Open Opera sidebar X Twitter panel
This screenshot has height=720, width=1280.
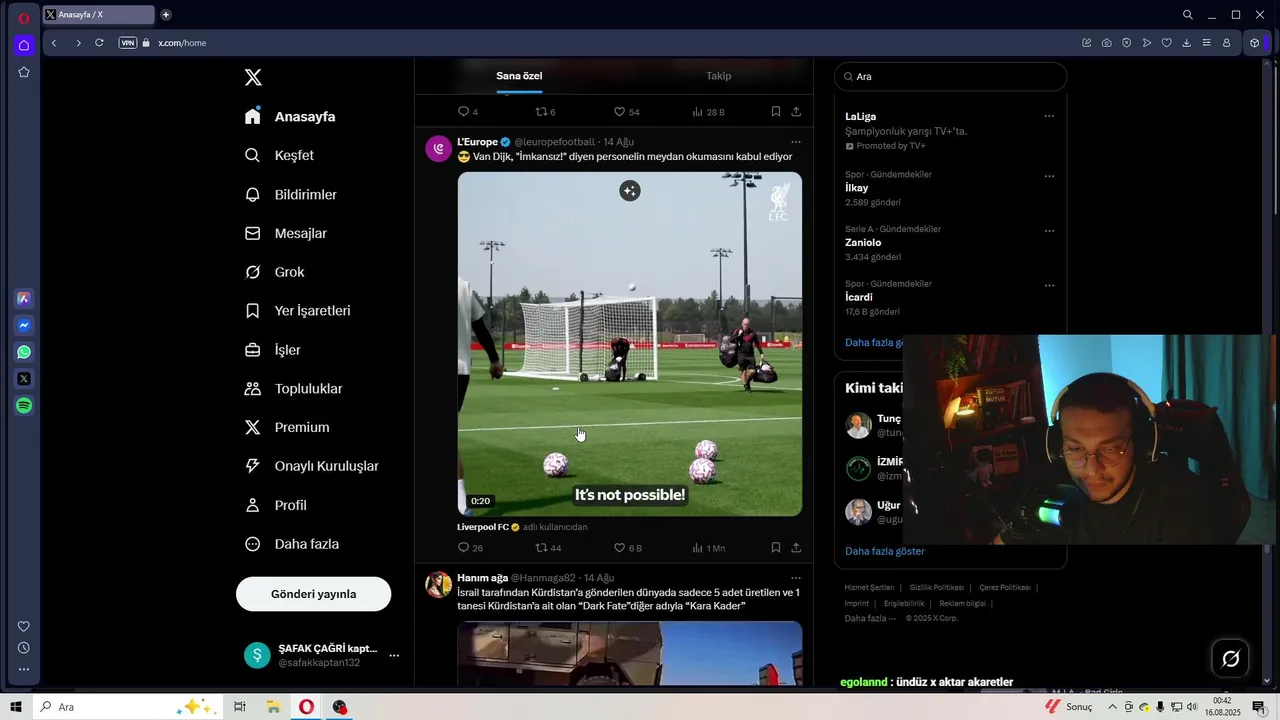[x=24, y=378]
